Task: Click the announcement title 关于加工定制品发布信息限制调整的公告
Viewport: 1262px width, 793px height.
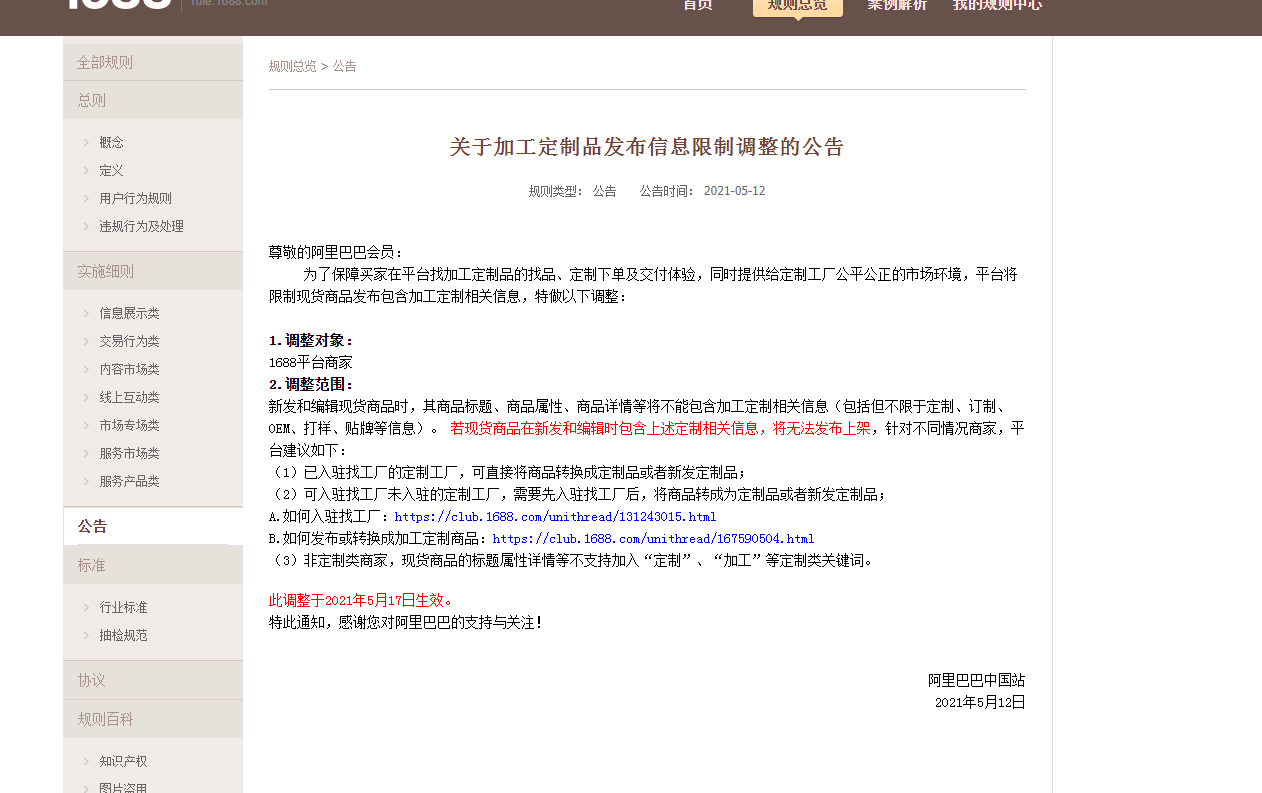Action: pyautogui.click(x=647, y=147)
